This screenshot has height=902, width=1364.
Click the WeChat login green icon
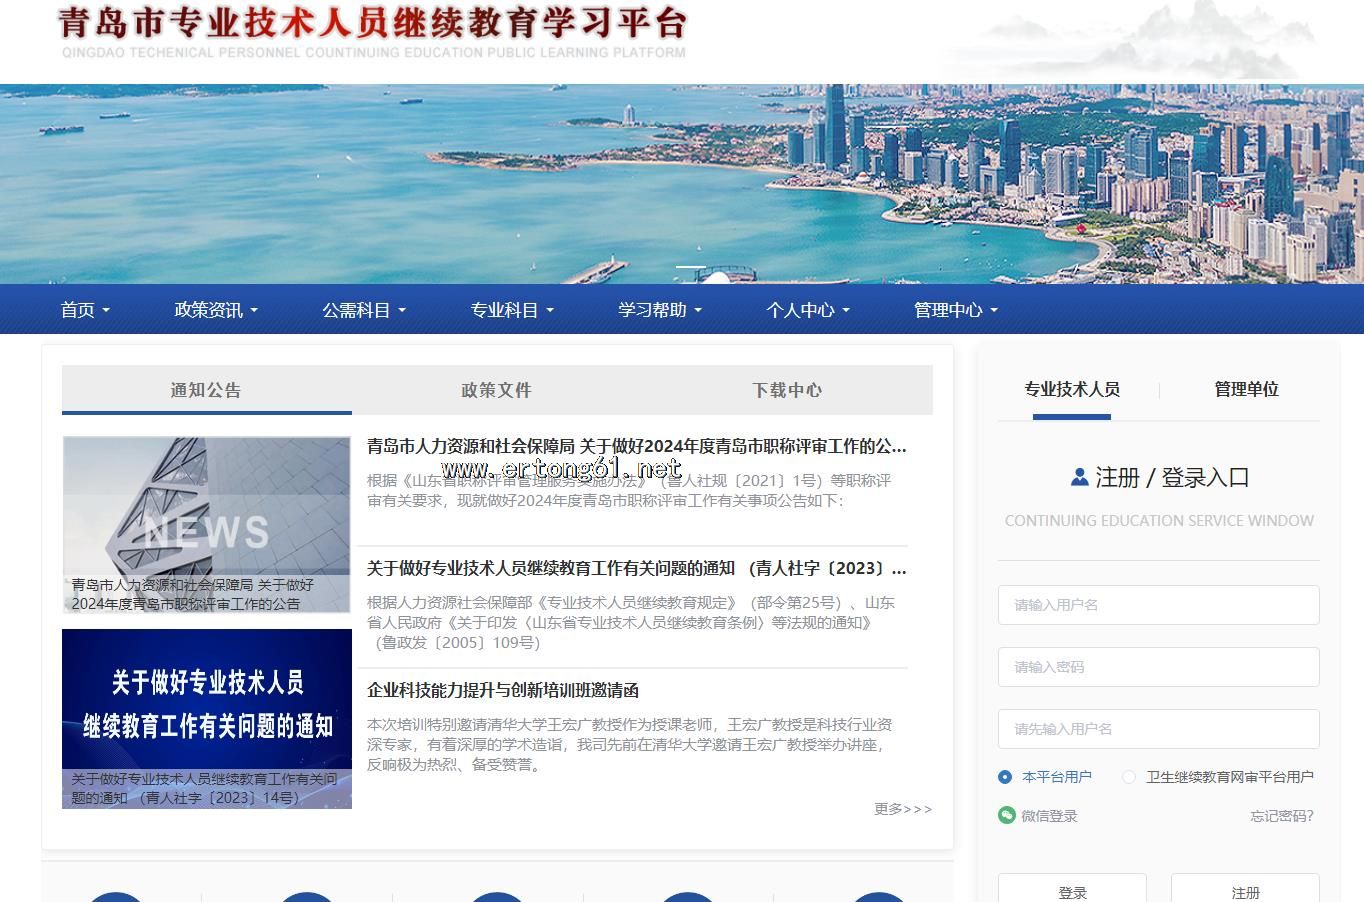pos(1006,815)
